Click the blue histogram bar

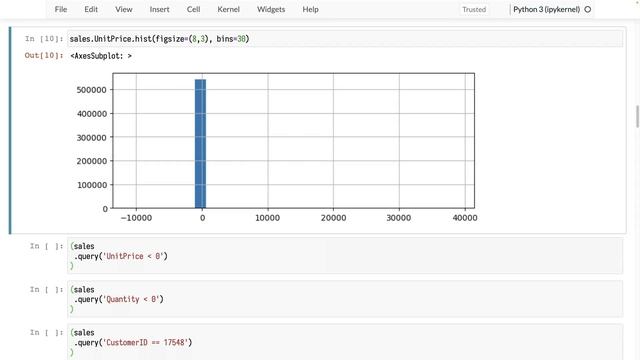(200, 144)
